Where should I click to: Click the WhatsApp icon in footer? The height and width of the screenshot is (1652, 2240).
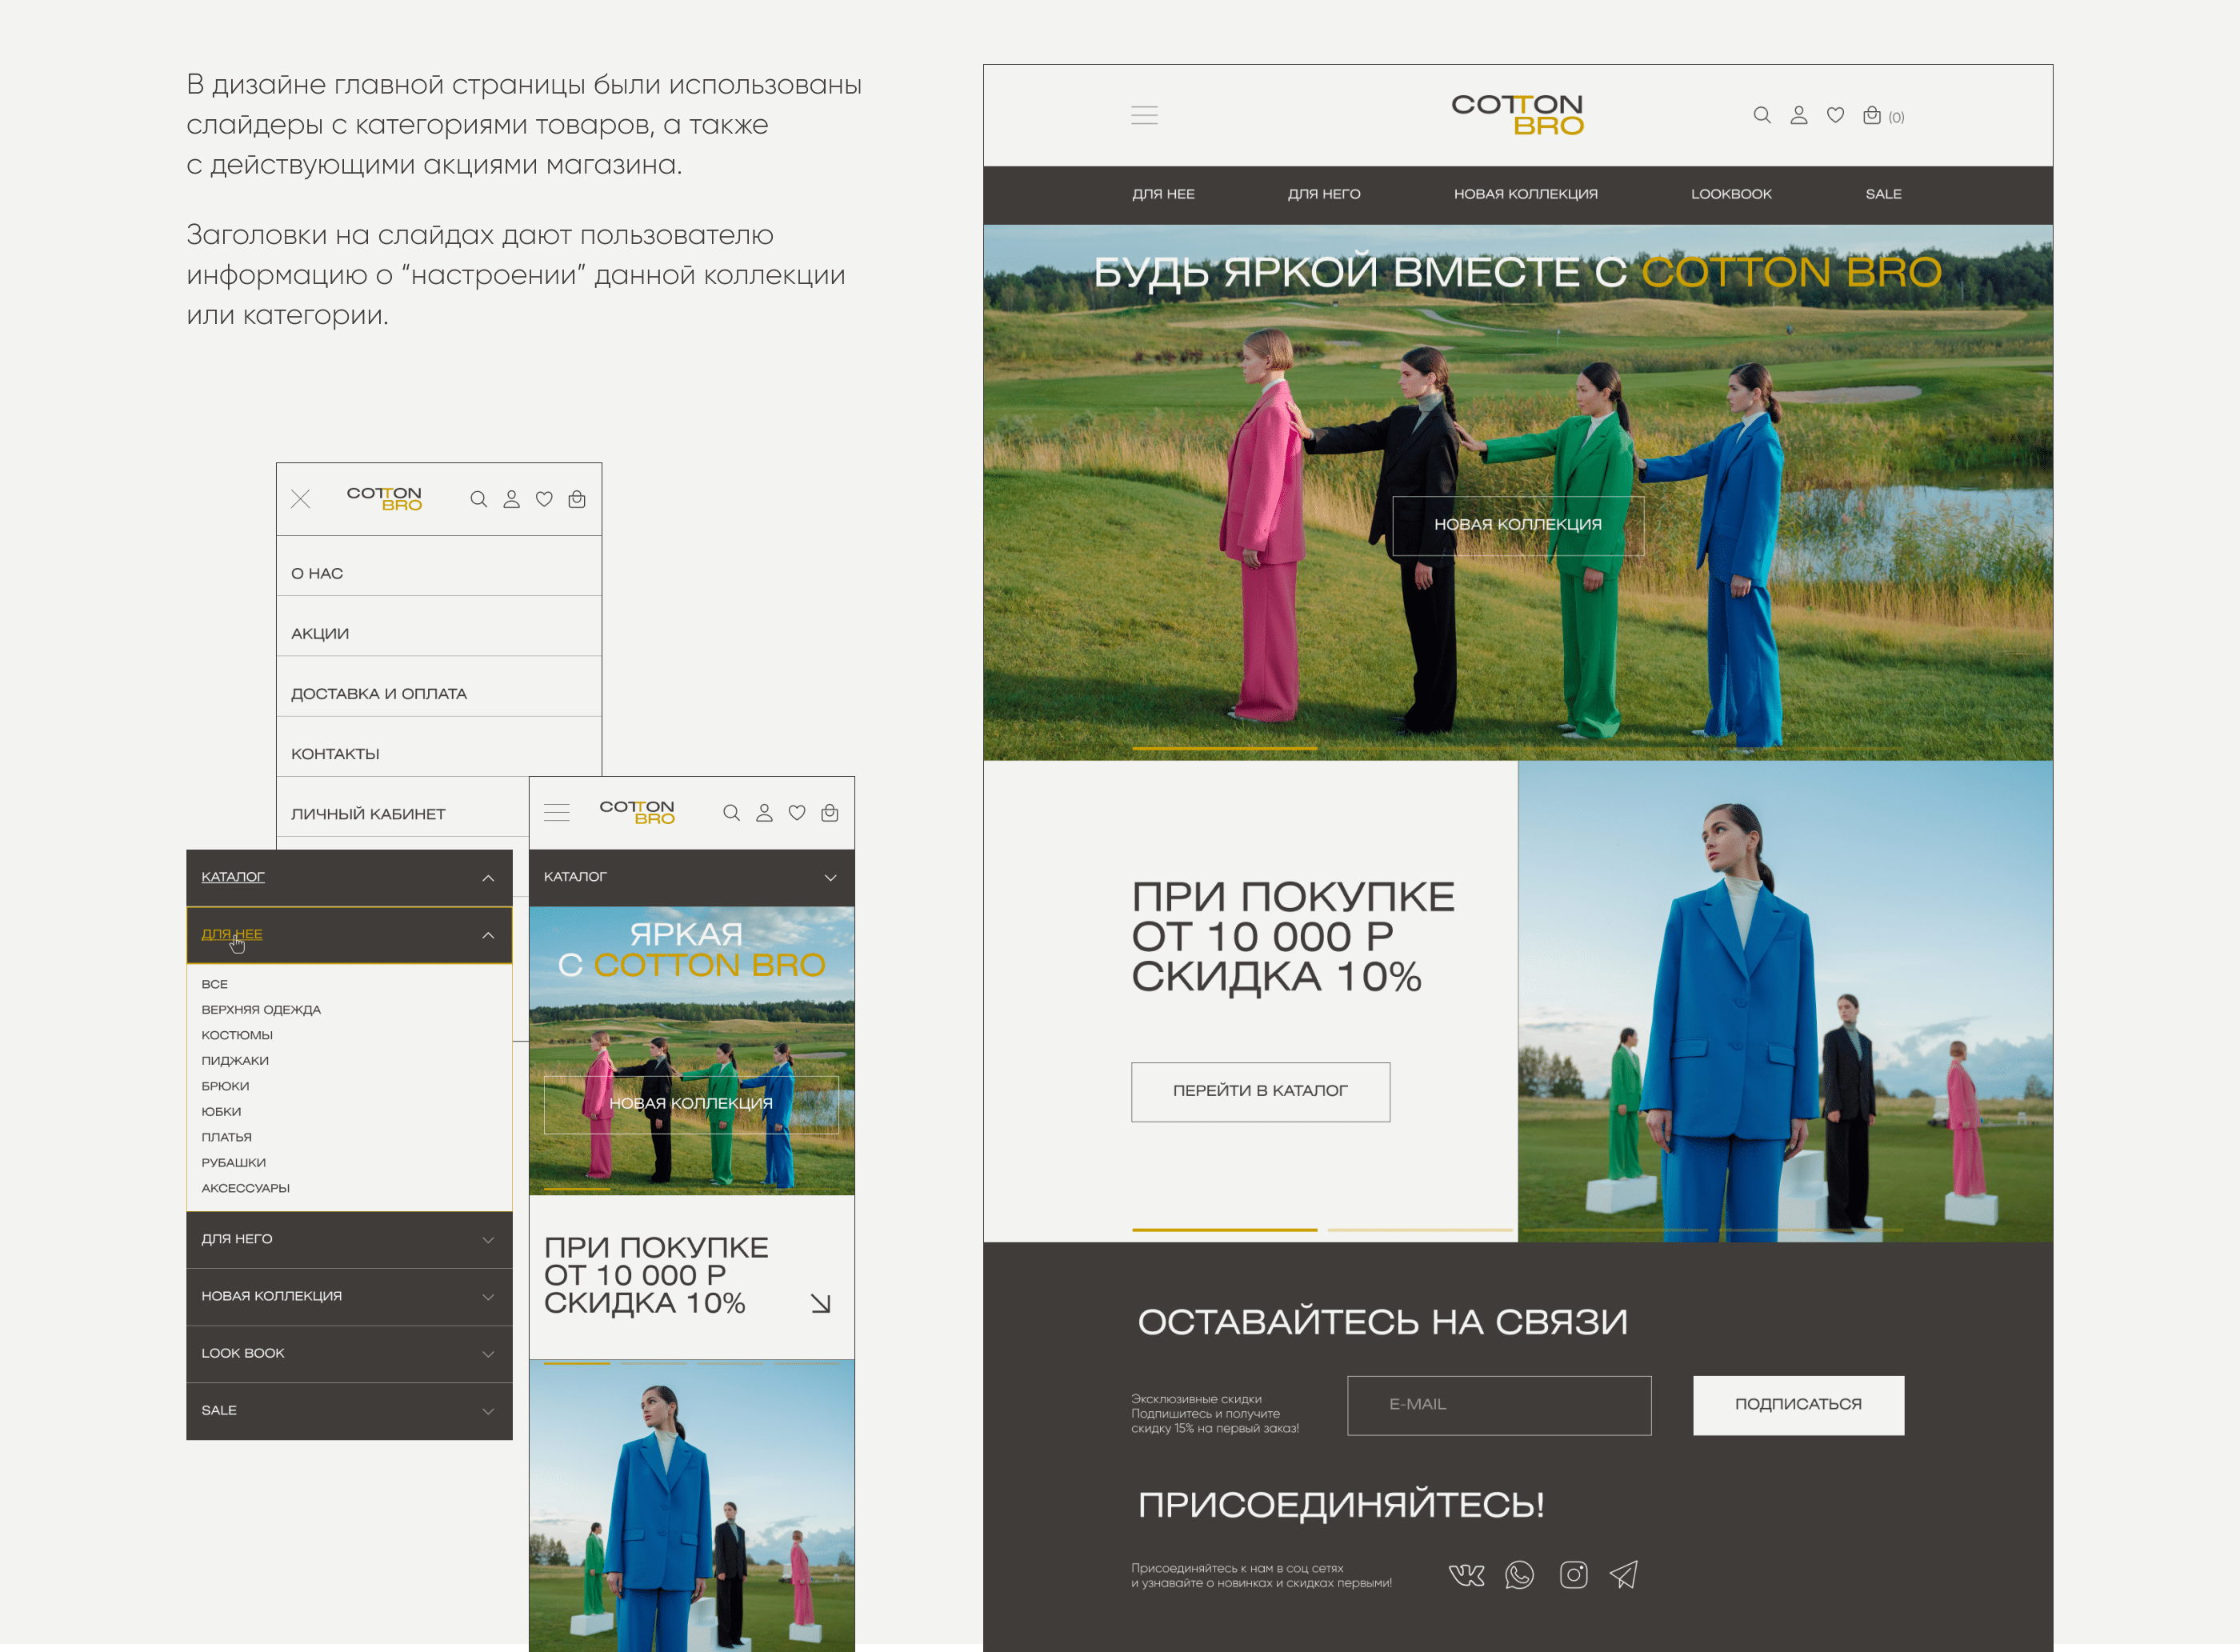pyautogui.click(x=1519, y=1575)
